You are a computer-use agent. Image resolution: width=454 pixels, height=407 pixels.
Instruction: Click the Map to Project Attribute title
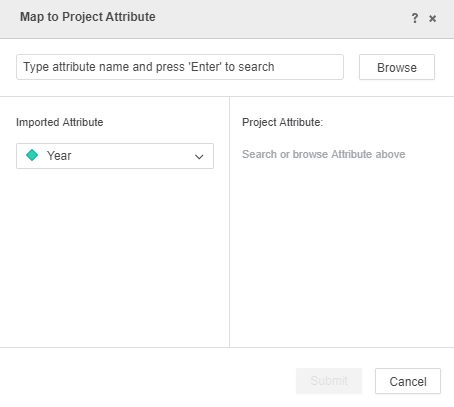[88, 17]
